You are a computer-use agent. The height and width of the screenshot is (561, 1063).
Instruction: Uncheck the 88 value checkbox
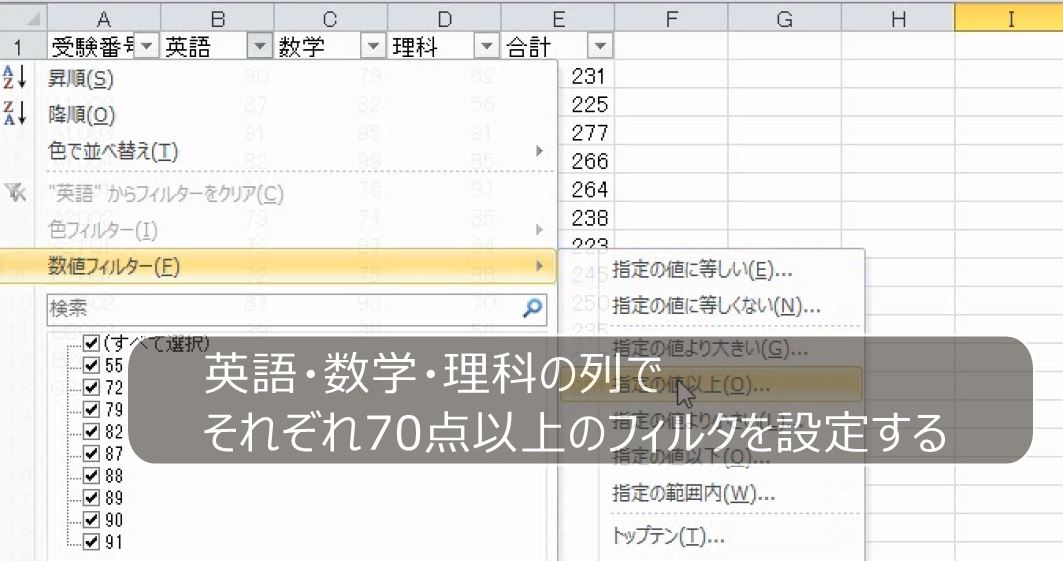92,476
